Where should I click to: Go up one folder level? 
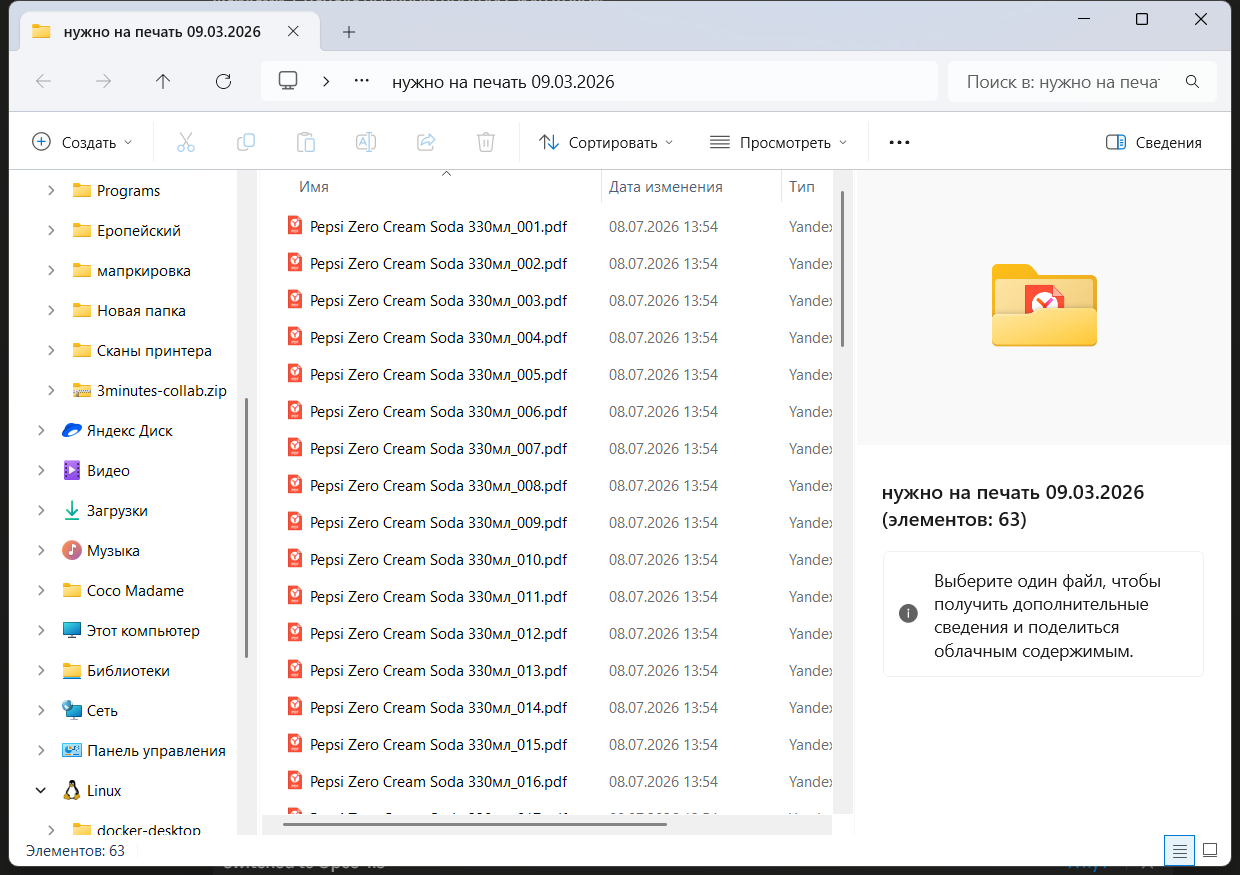(x=163, y=81)
